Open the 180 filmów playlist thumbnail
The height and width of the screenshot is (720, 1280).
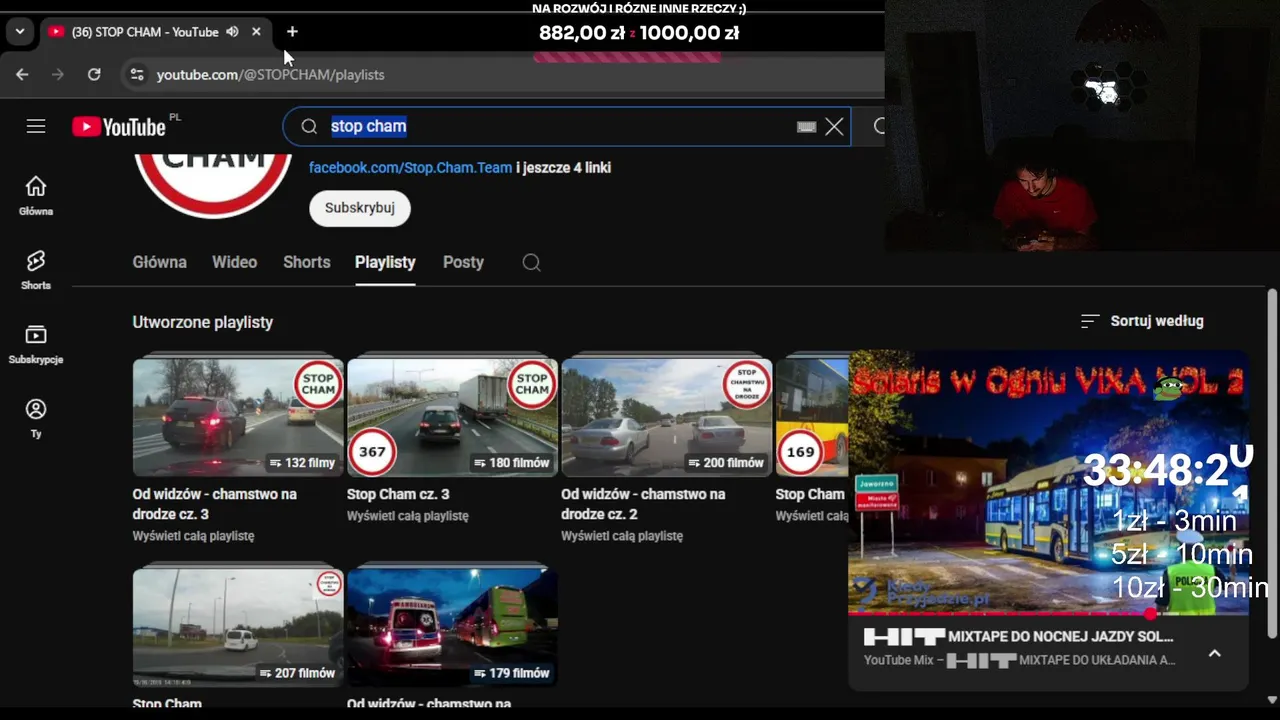(452, 417)
